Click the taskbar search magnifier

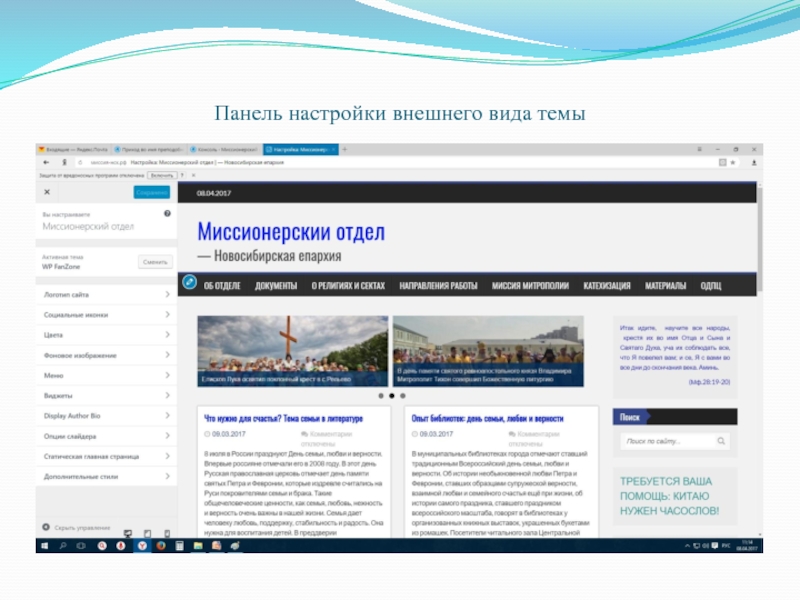[63, 546]
